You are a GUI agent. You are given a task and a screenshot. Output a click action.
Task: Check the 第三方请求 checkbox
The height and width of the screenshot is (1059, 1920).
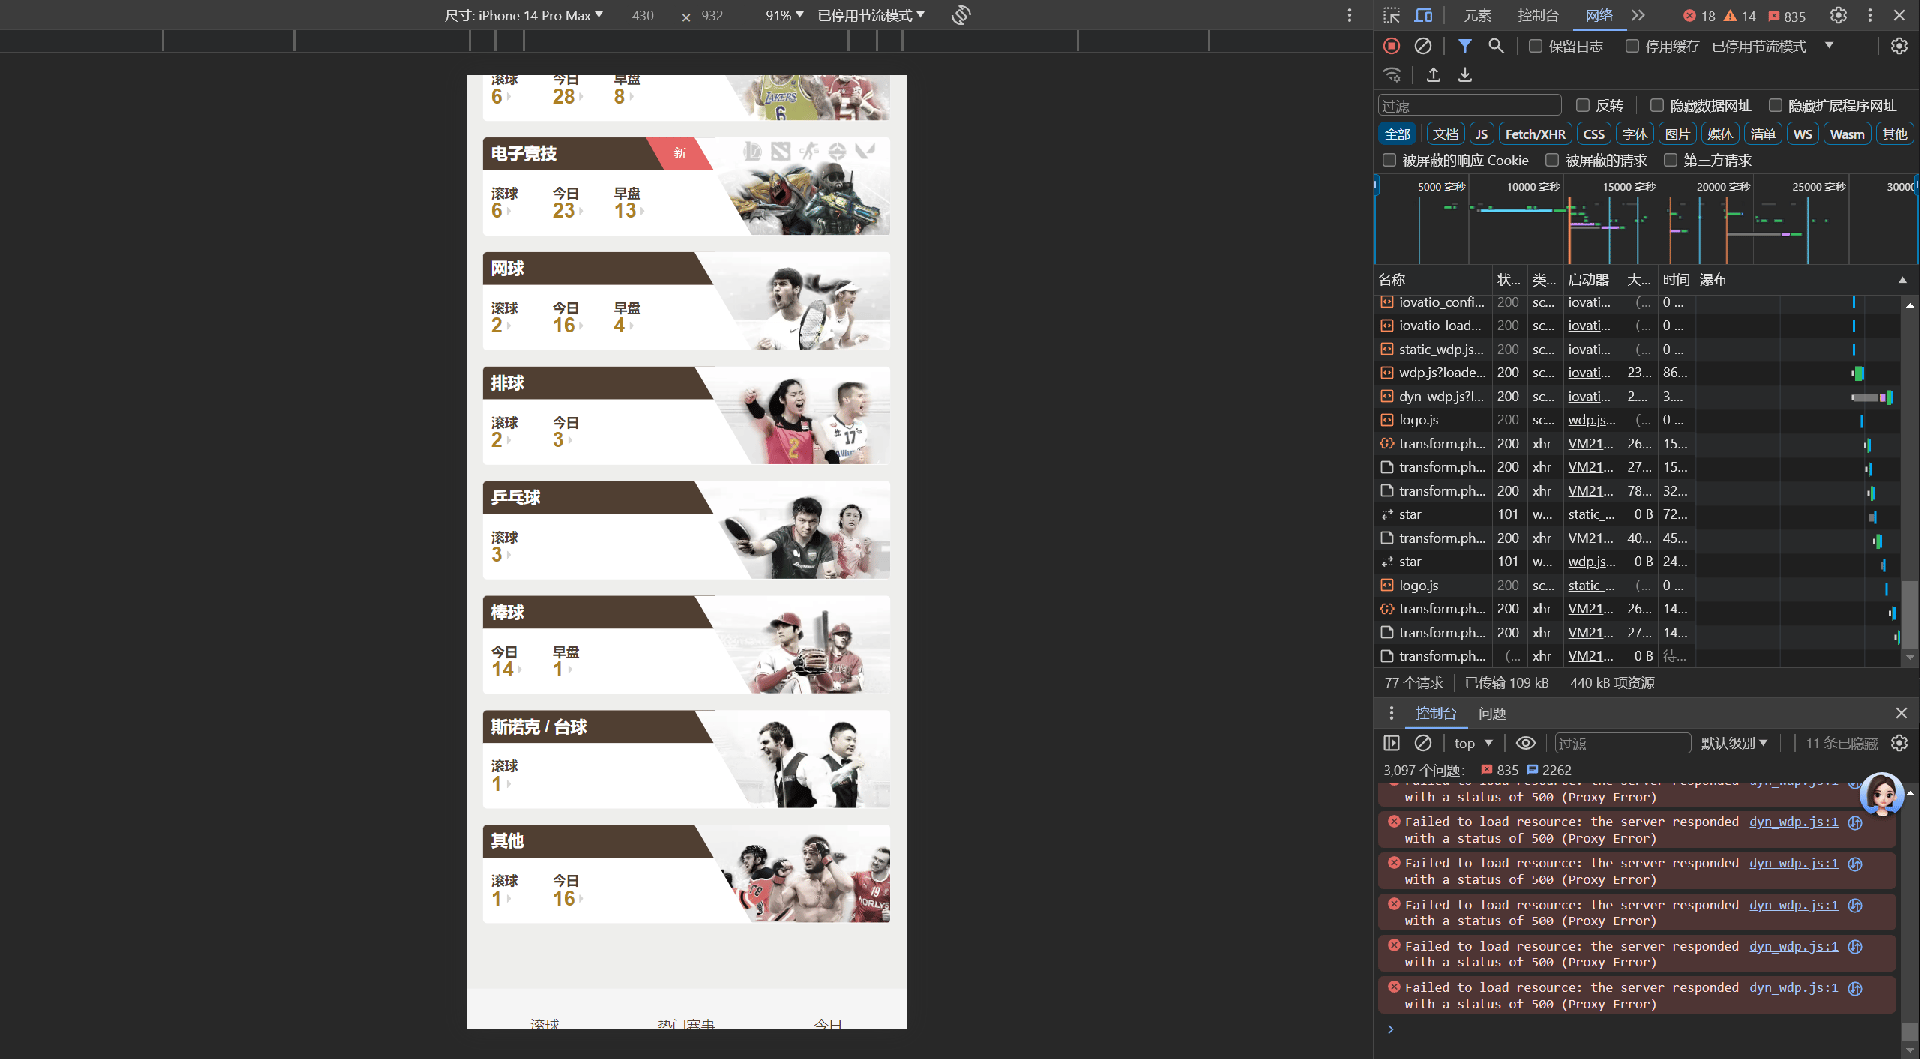(1670, 160)
